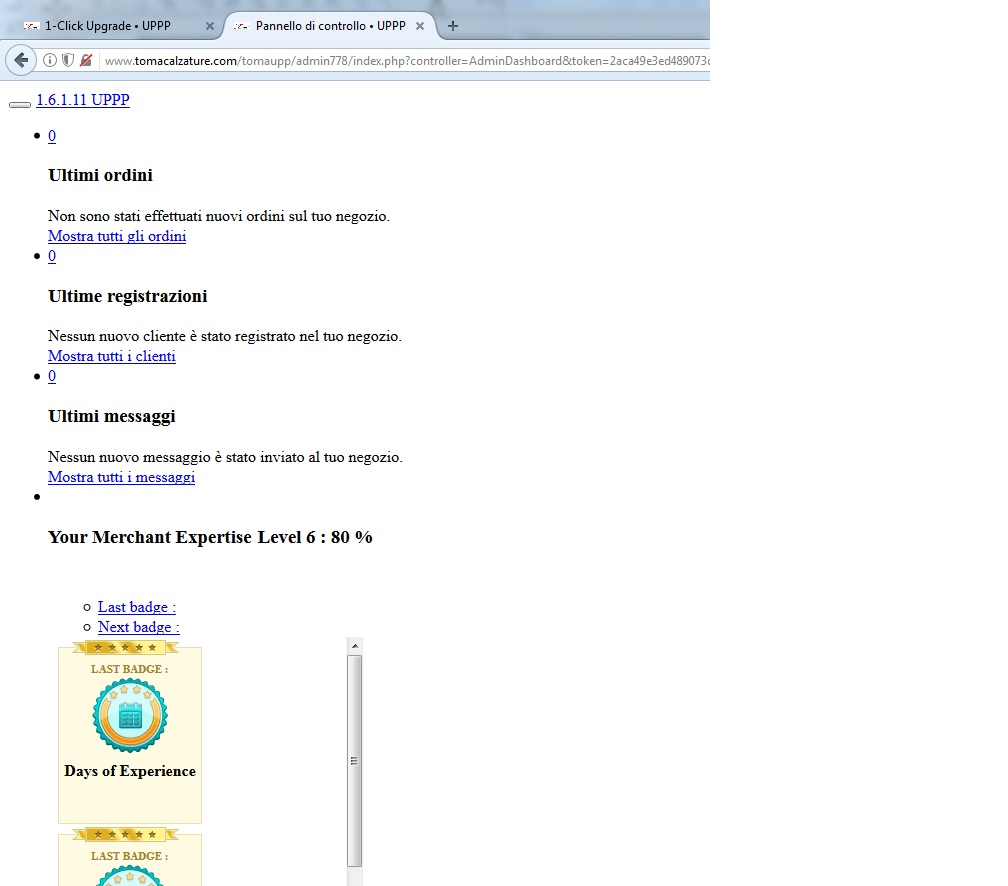
Task: Open the Next badge : link
Action: [139, 627]
